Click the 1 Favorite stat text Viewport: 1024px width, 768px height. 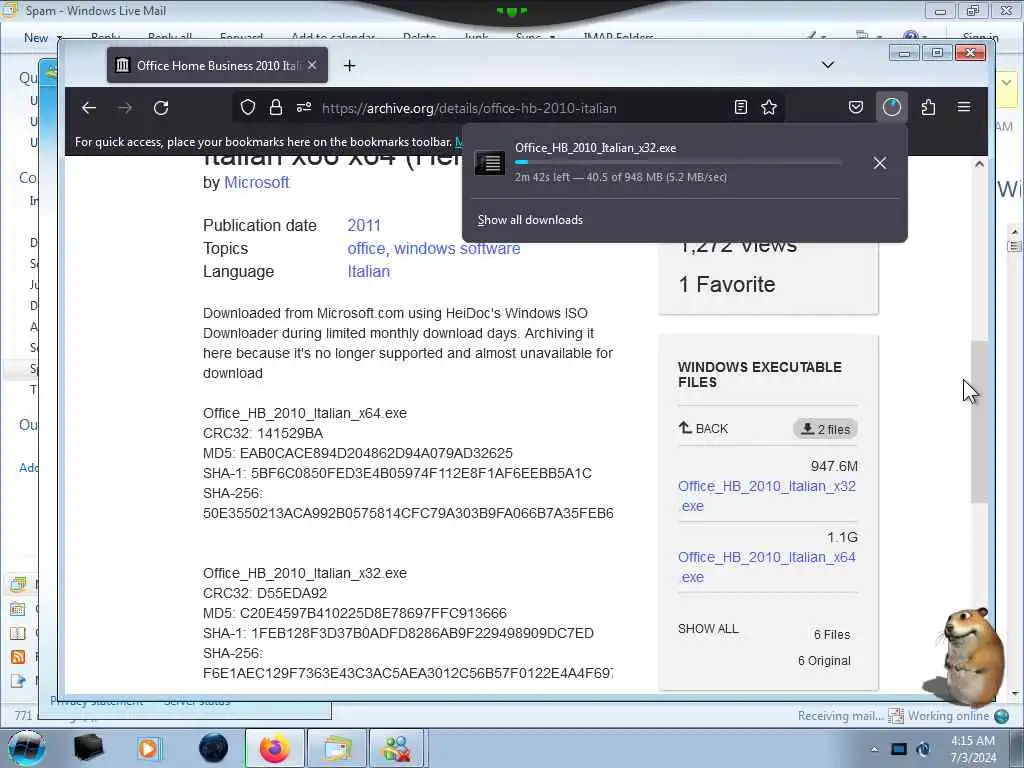(727, 285)
